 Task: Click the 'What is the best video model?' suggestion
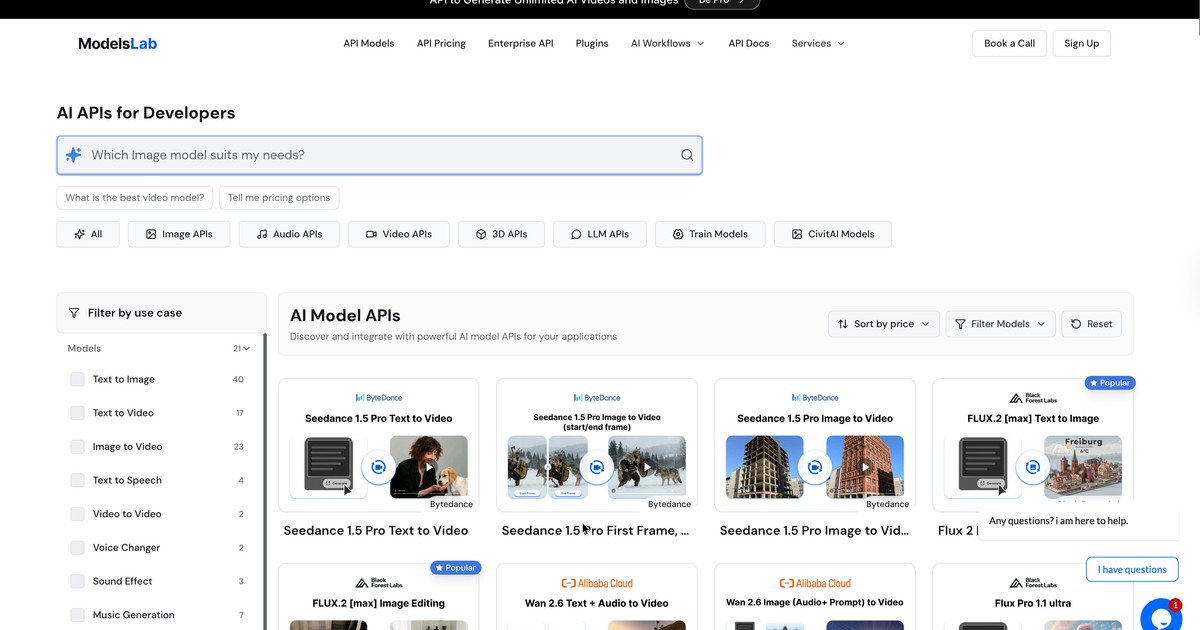pyautogui.click(x=134, y=198)
